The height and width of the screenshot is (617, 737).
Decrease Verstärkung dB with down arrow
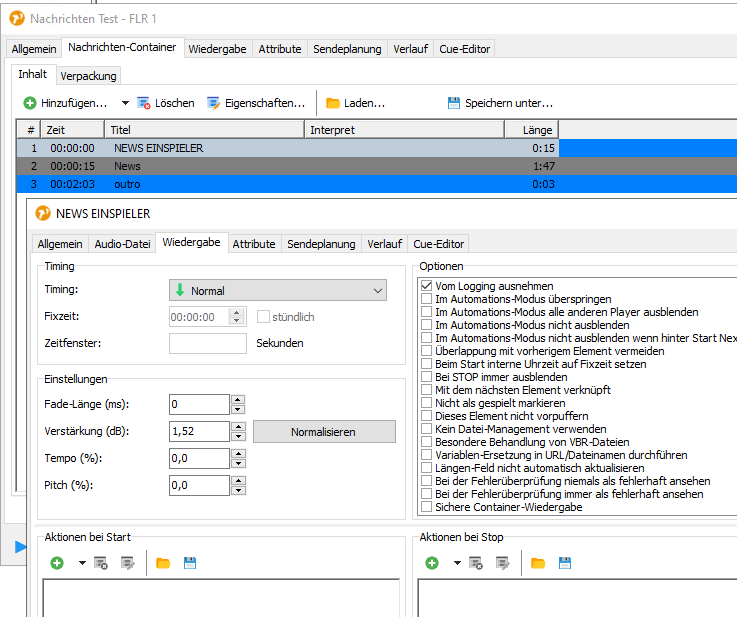[x=238, y=436]
